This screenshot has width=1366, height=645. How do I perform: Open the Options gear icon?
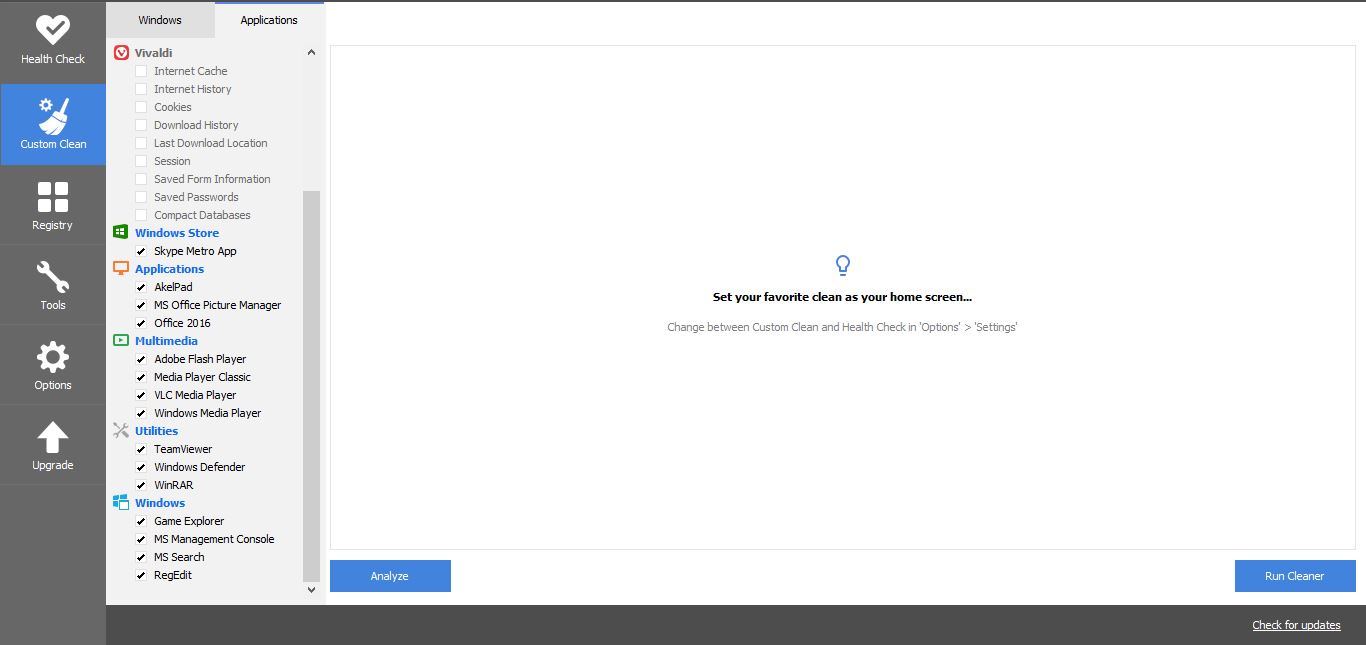pyautogui.click(x=52, y=357)
